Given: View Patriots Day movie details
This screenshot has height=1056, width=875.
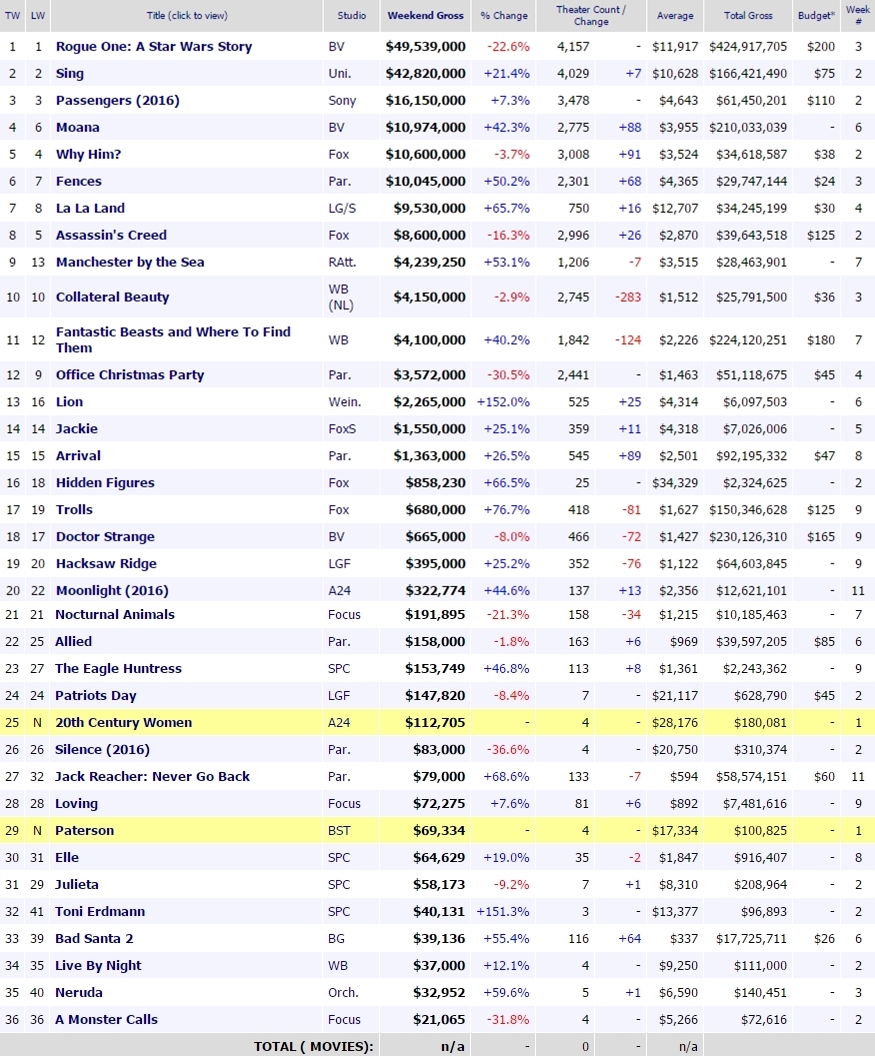Looking at the screenshot, I should pos(96,695).
